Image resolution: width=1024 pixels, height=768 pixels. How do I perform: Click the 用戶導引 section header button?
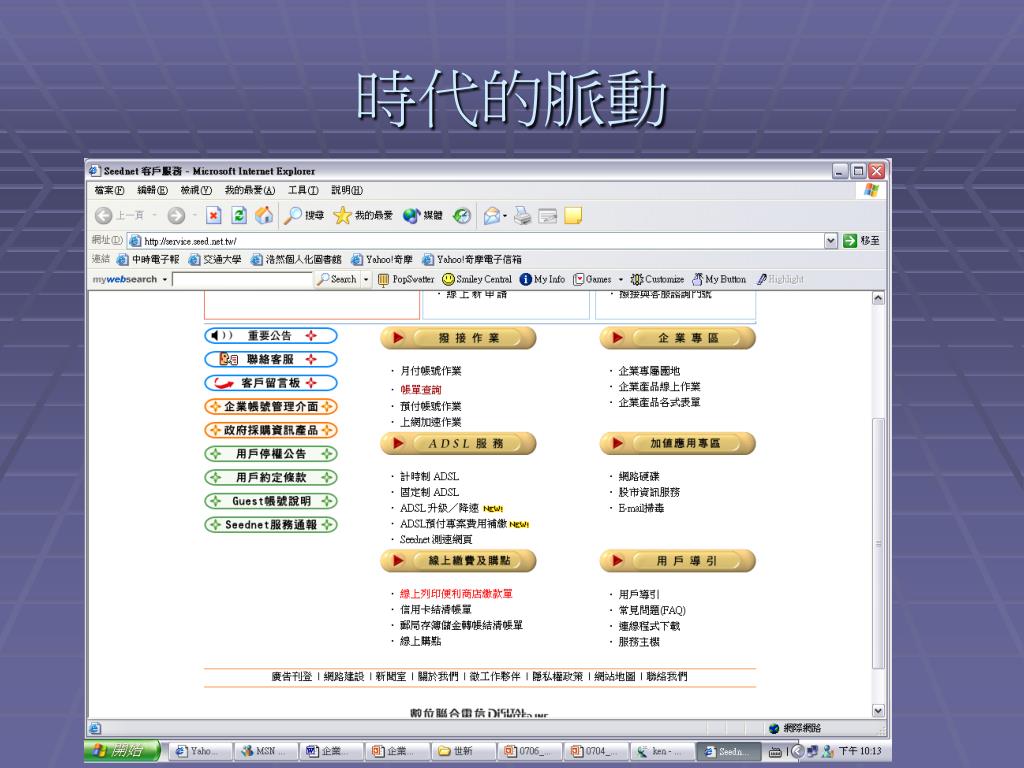(677, 561)
